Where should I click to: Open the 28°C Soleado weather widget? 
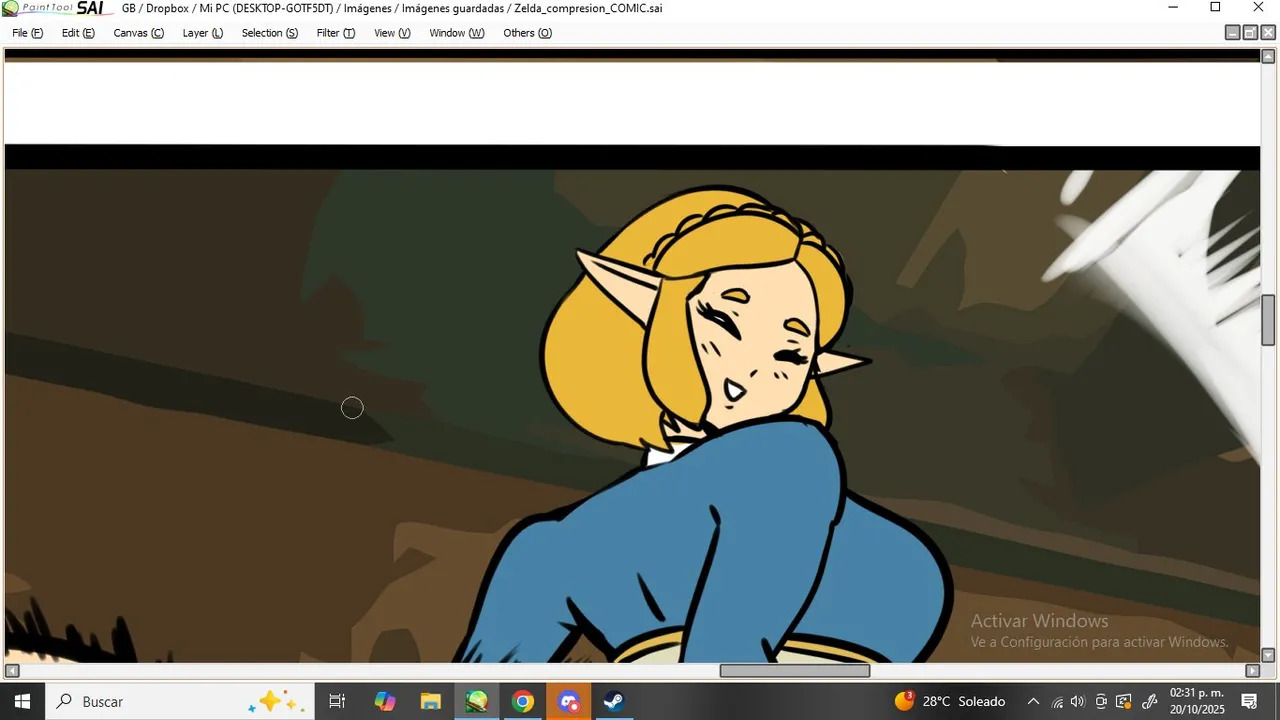[x=950, y=701]
